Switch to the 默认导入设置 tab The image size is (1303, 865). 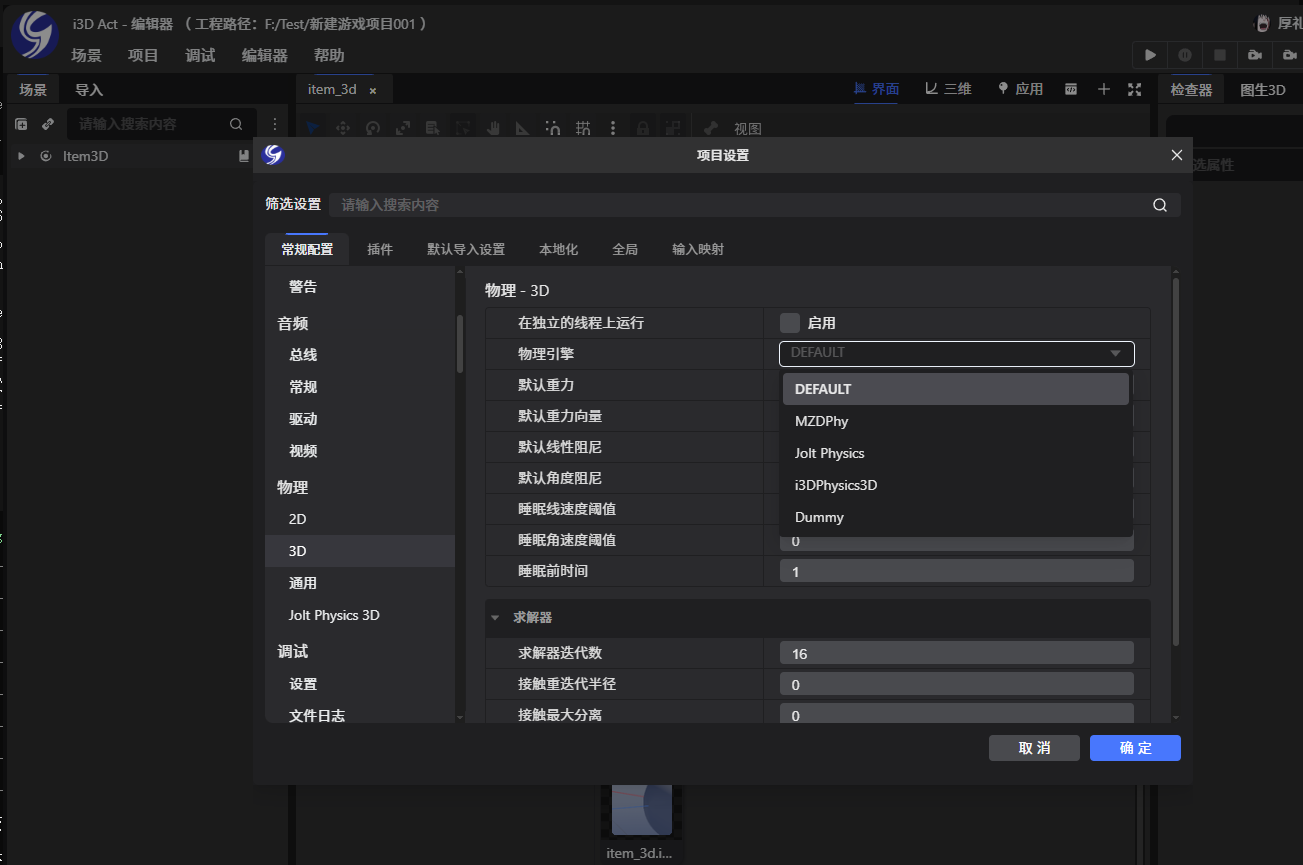(466, 249)
